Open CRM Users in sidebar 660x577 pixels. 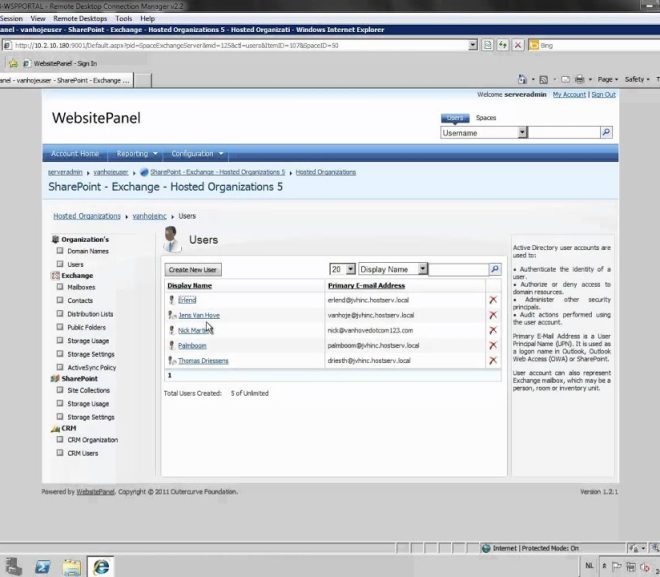click(82, 453)
